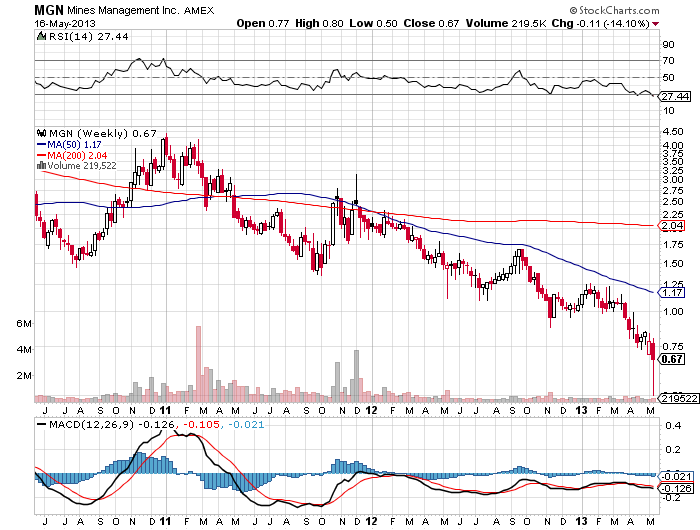Click the bold '11' year label under the MACD panel
This screenshot has width=700, height=530.
coord(165,521)
